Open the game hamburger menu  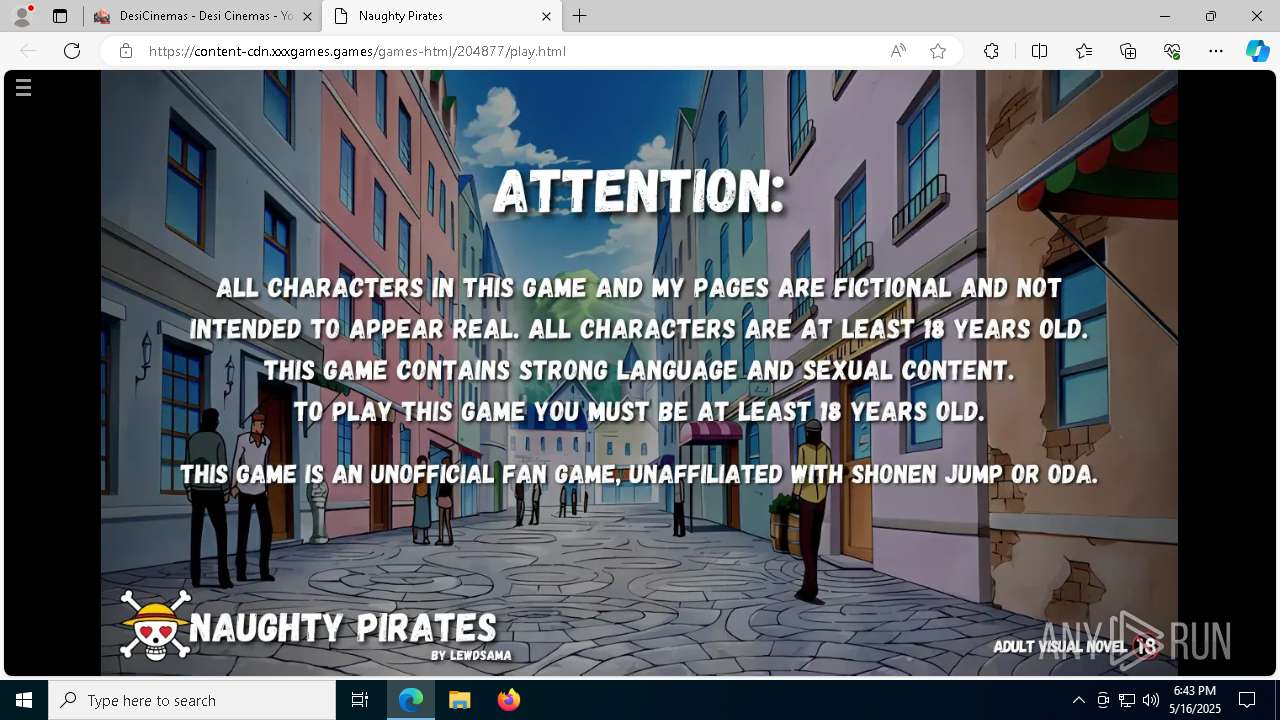(x=24, y=88)
